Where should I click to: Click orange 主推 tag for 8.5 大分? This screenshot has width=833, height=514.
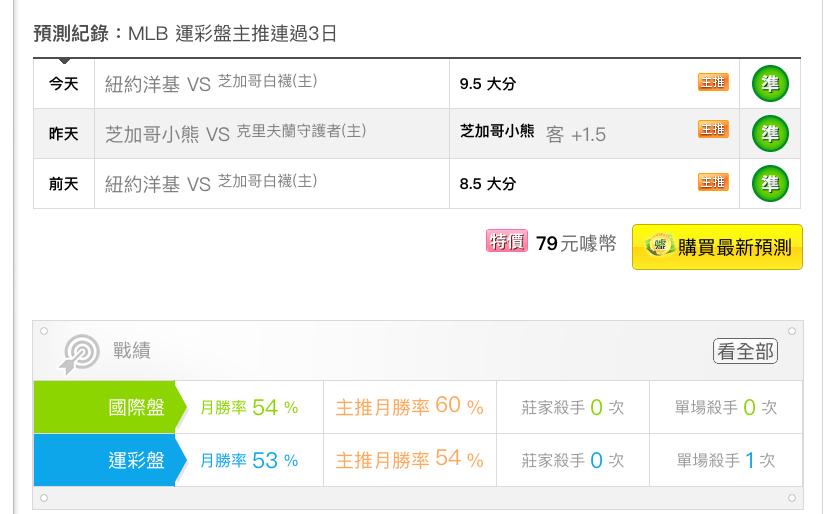(713, 182)
